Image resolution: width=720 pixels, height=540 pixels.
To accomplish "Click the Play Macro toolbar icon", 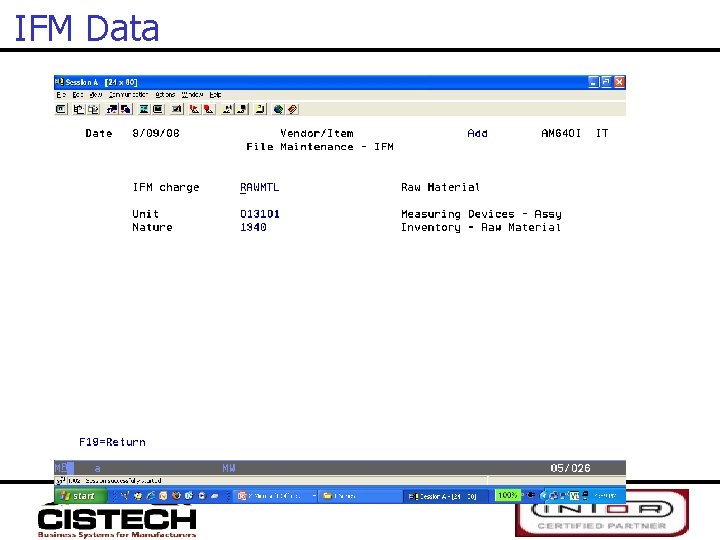I will click(227, 109).
